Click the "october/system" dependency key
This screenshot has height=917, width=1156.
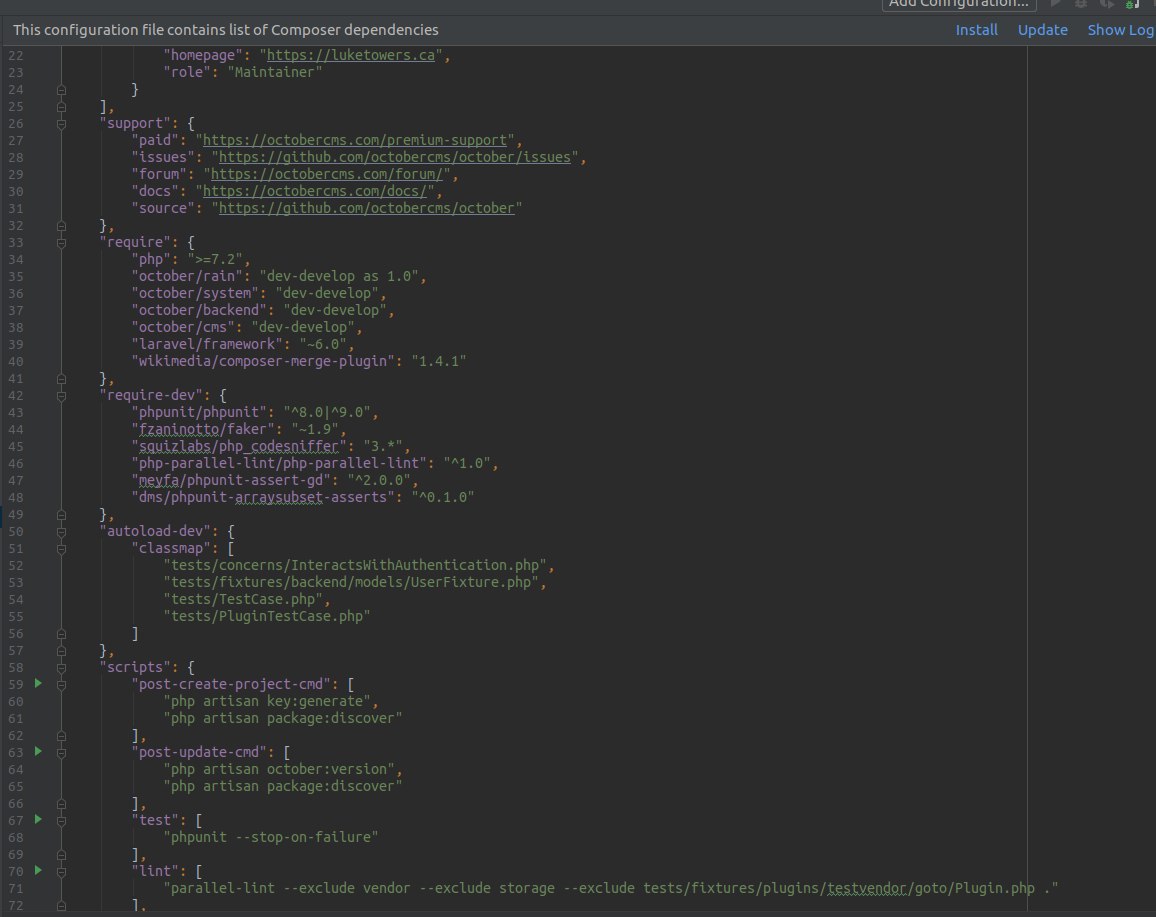point(195,293)
